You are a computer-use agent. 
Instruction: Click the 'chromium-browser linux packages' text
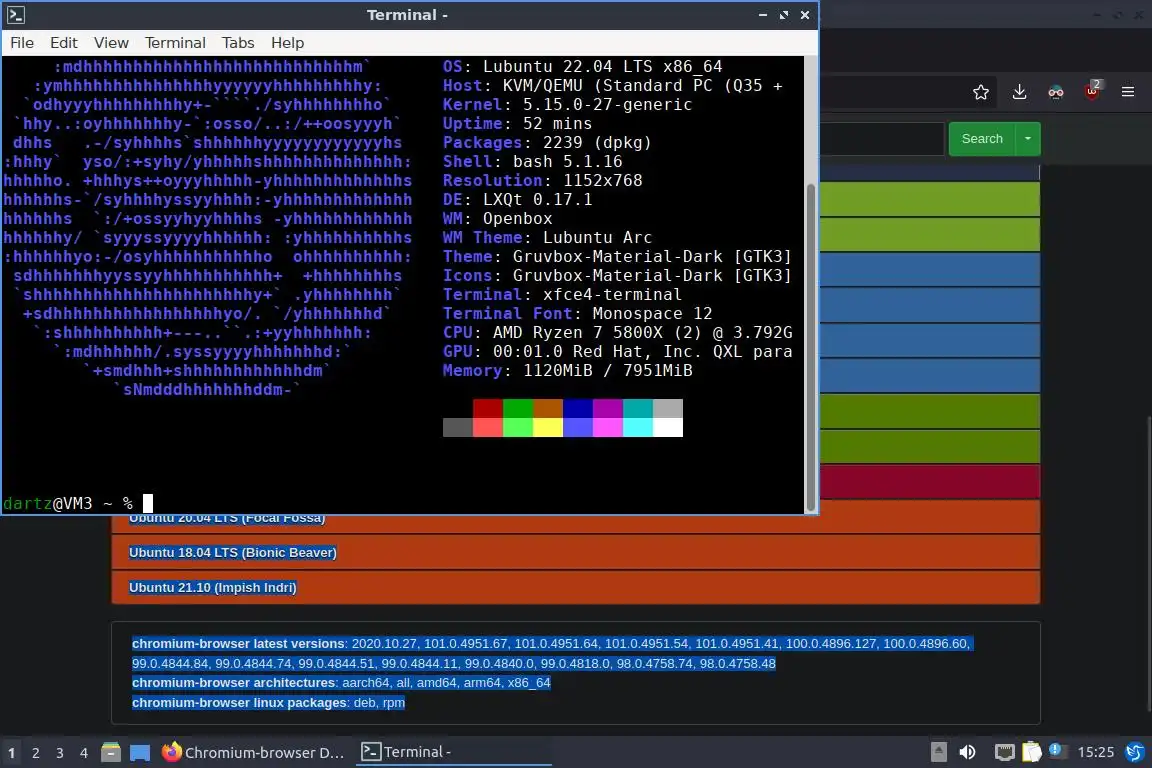240,703
